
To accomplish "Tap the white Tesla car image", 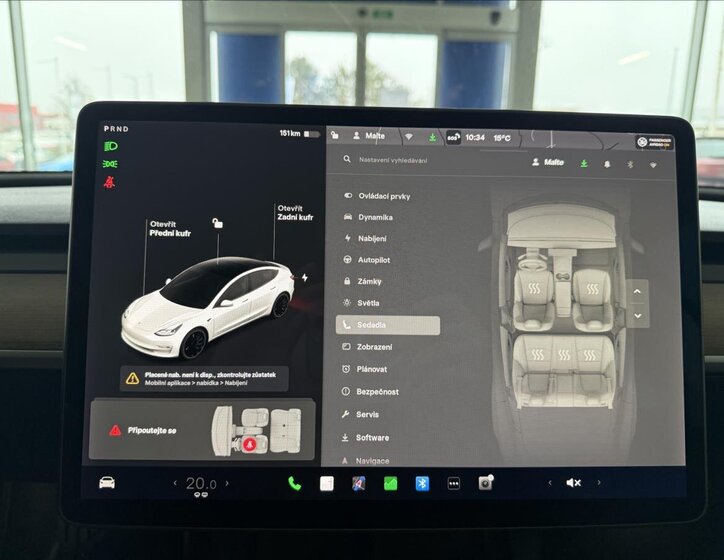I will [208, 307].
